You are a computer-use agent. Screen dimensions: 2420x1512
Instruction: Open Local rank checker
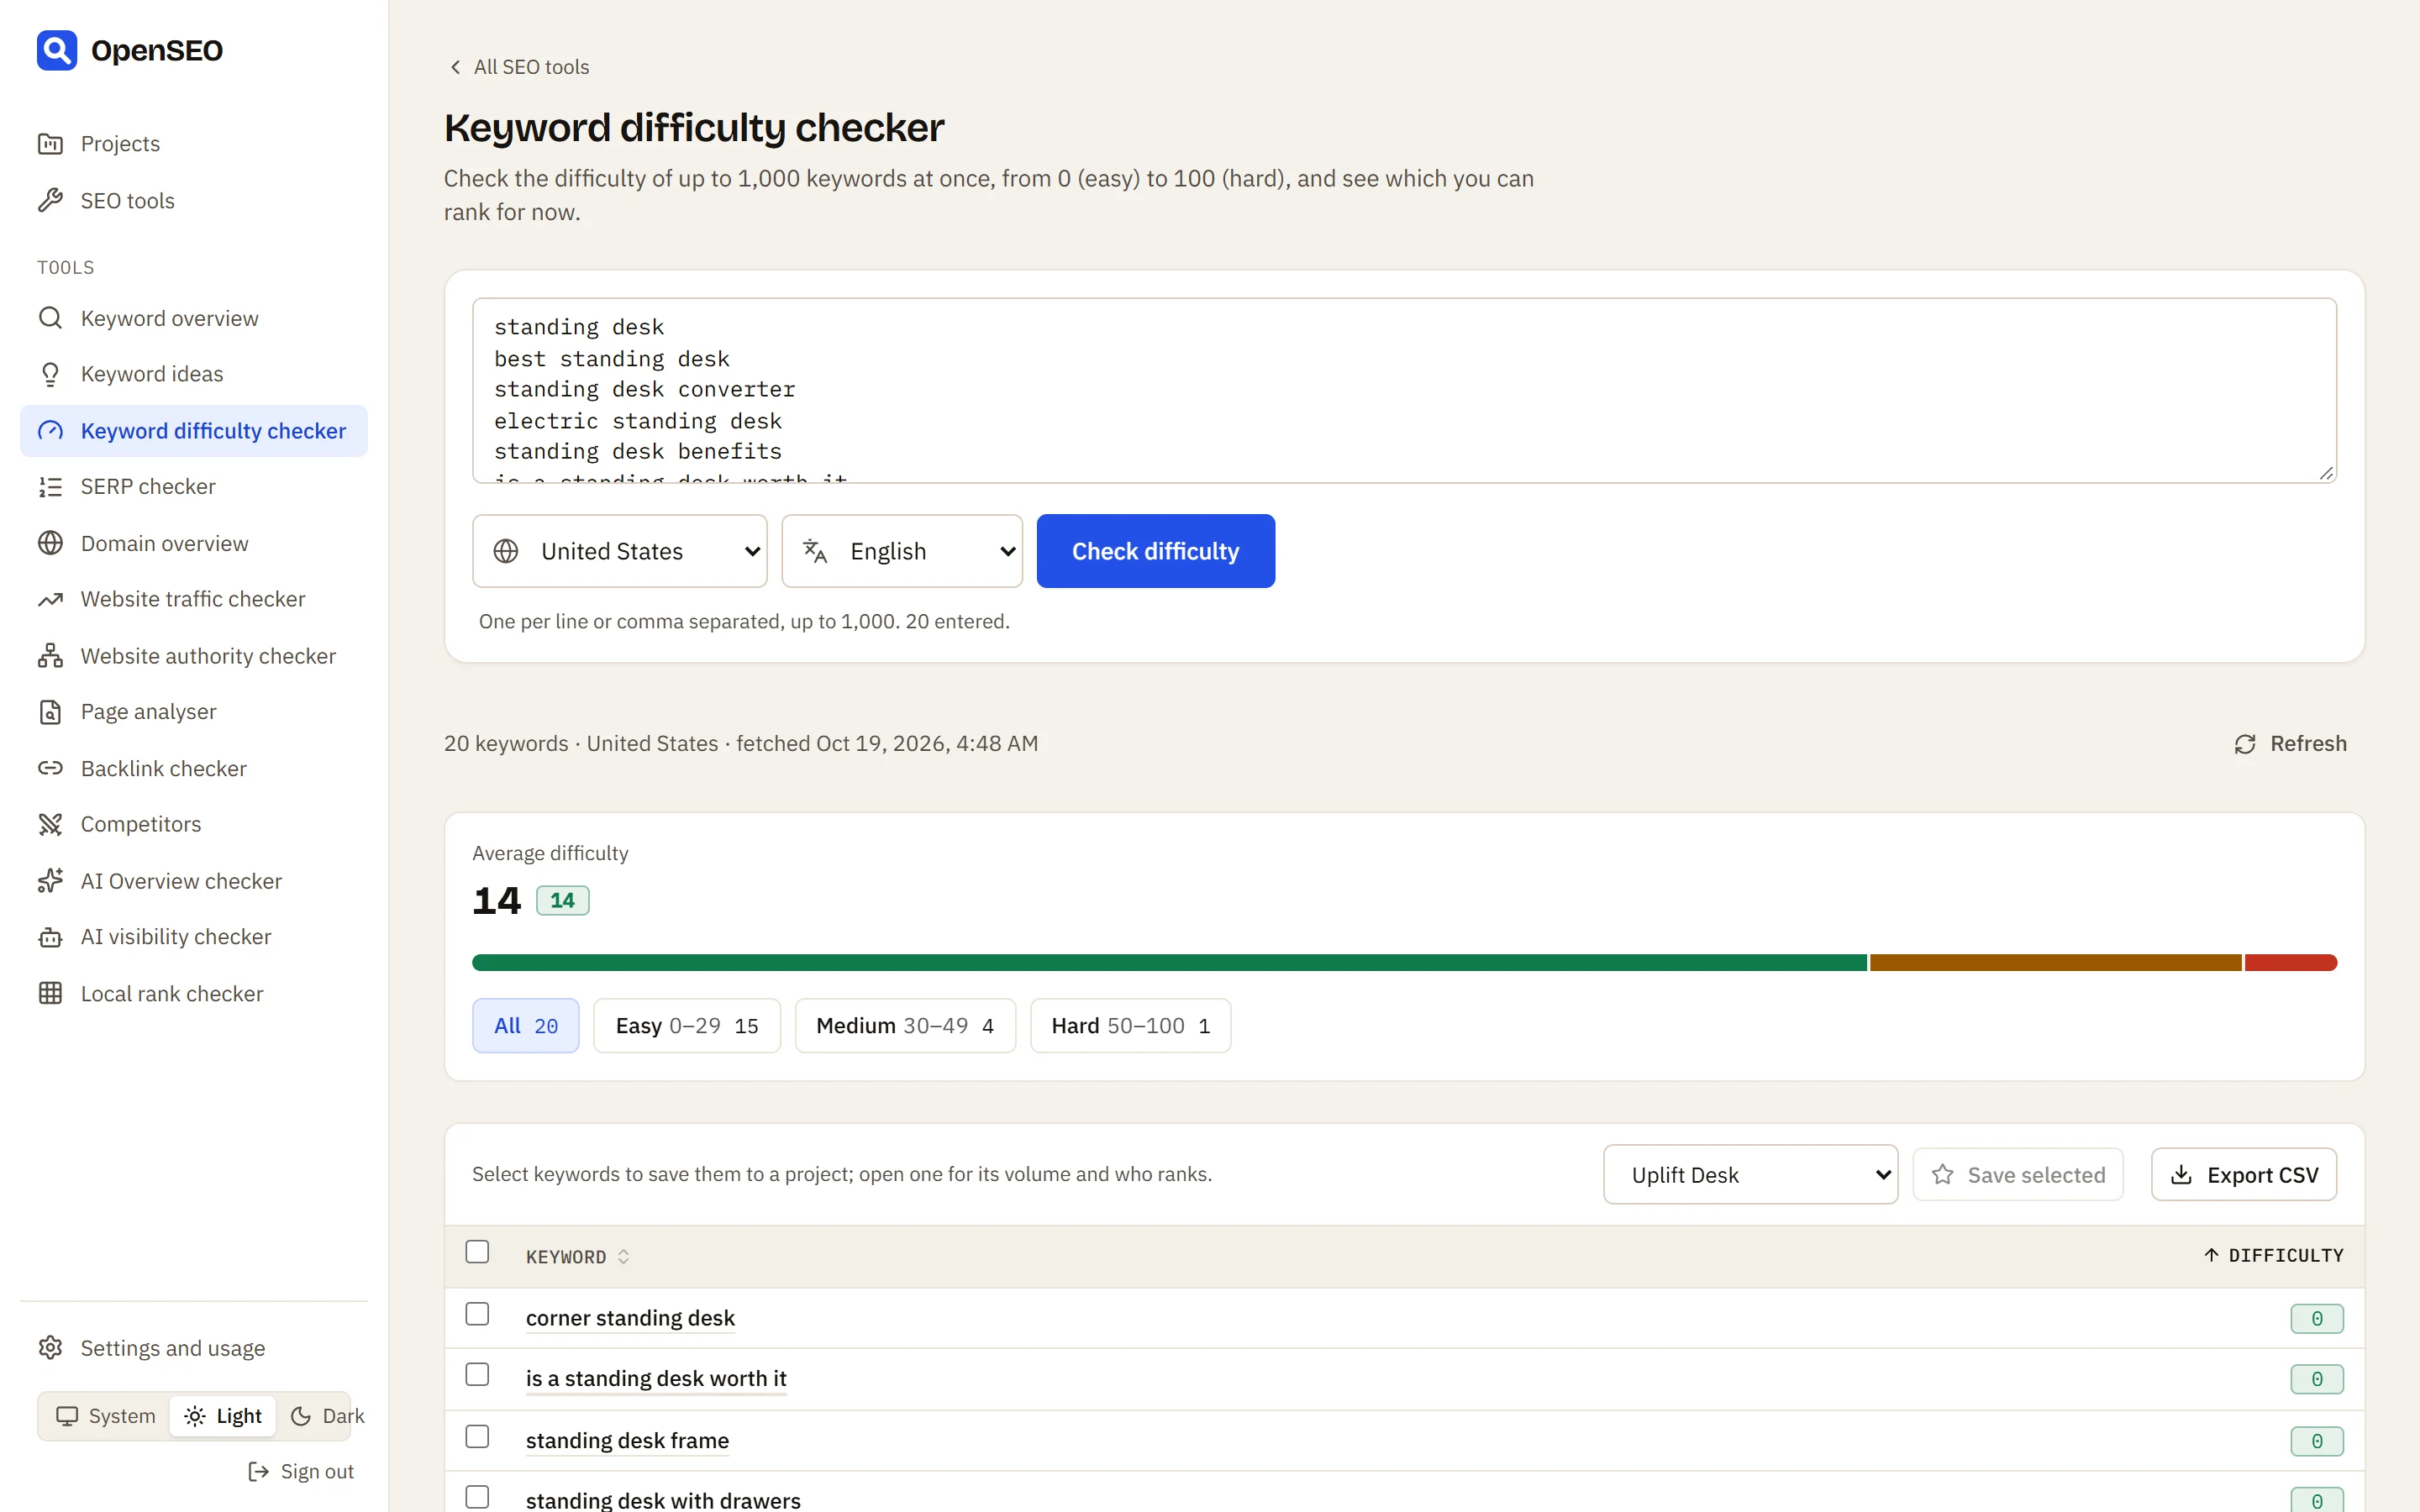coord(194,994)
